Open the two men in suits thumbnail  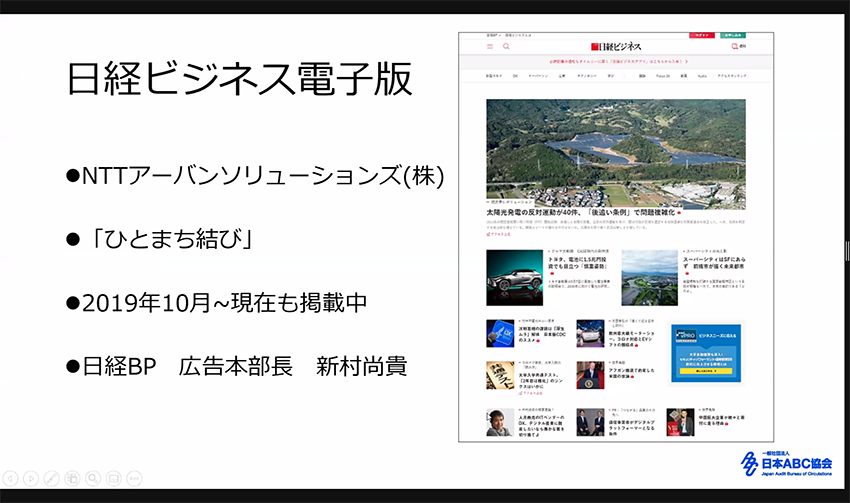(x=590, y=422)
